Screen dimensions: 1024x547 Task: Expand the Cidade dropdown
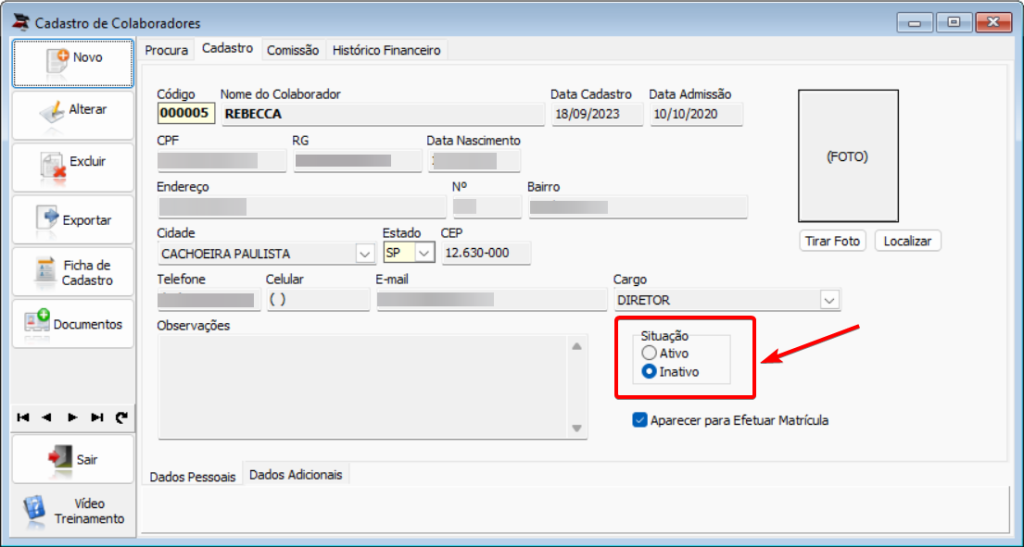365,253
